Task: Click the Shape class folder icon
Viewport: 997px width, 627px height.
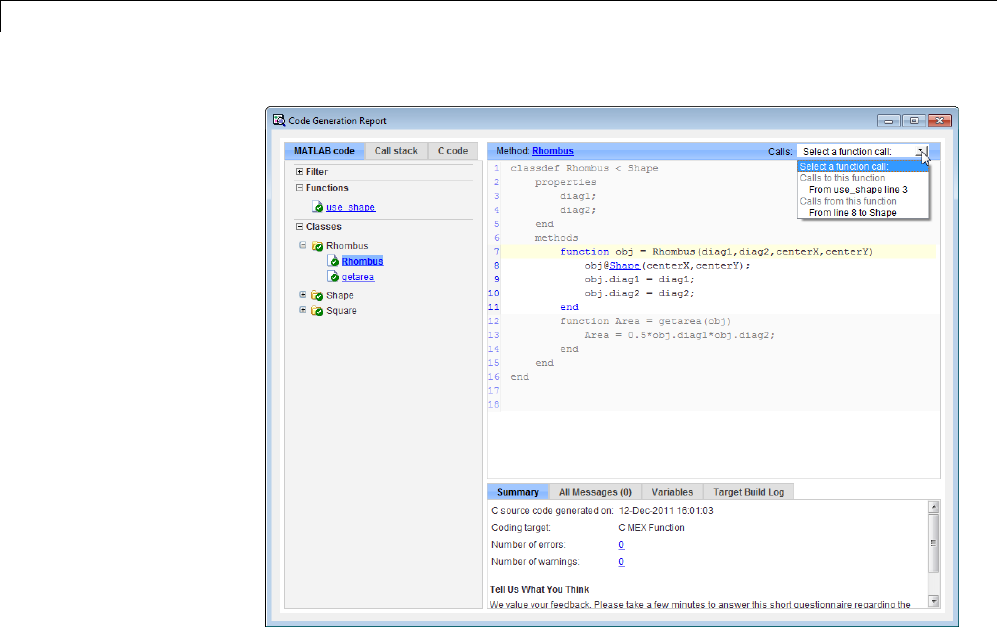Action: pyautogui.click(x=317, y=296)
